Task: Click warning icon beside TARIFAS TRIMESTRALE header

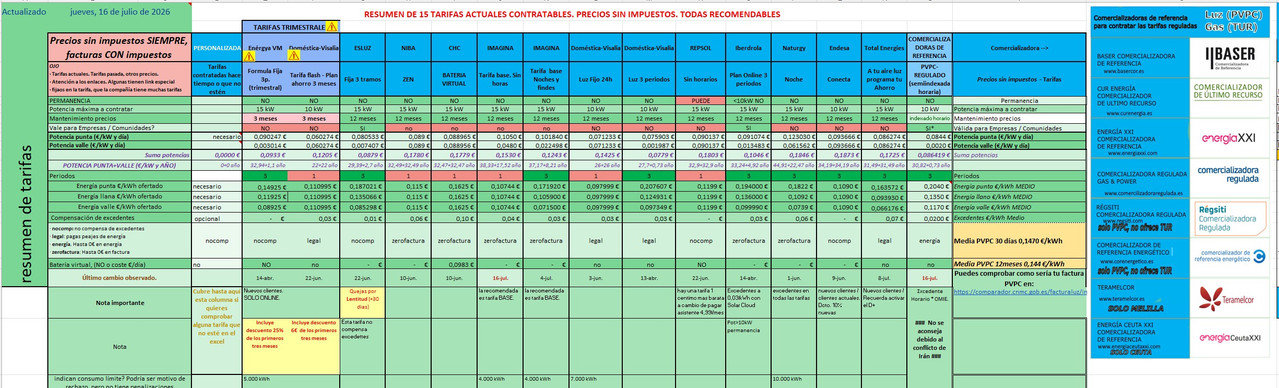Action: pos(332,28)
